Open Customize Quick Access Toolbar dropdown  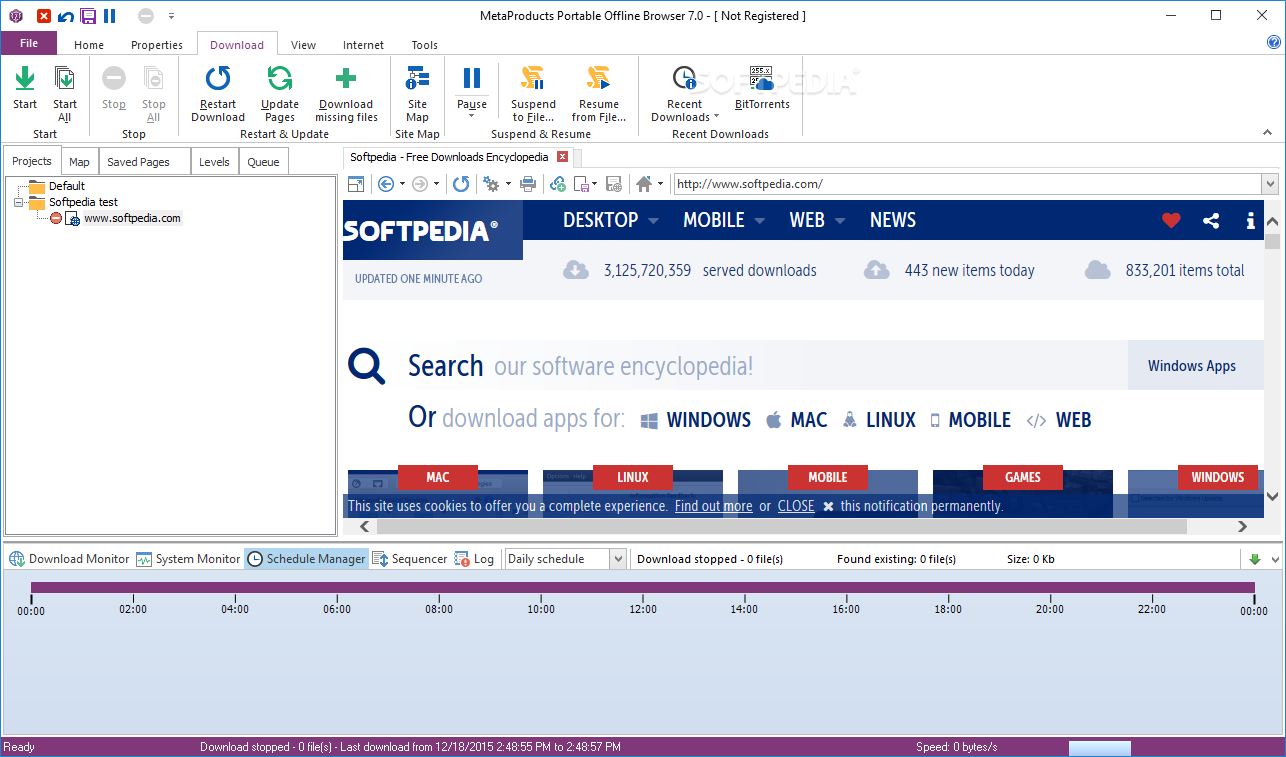click(171, 16)
